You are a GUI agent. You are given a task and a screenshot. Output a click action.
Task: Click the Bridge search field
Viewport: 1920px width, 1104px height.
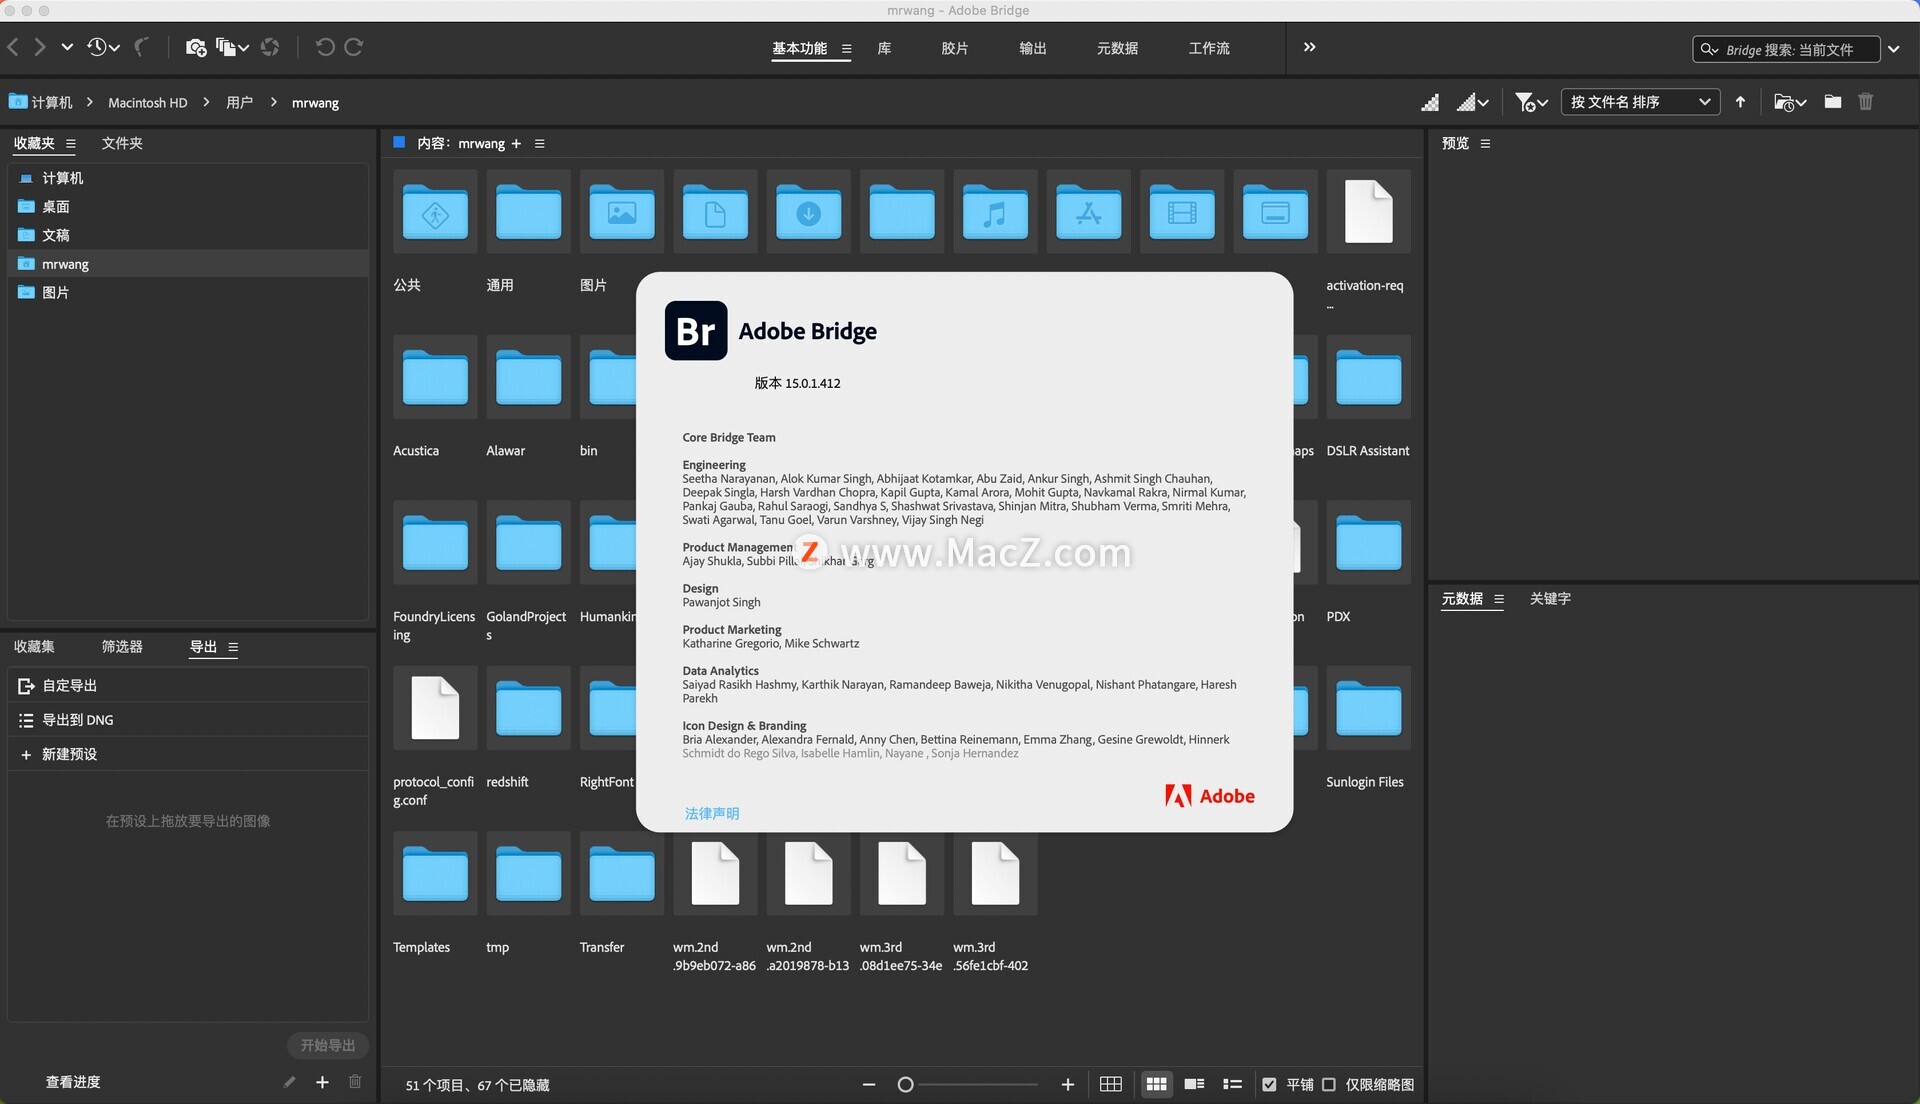click(1785, 49)
